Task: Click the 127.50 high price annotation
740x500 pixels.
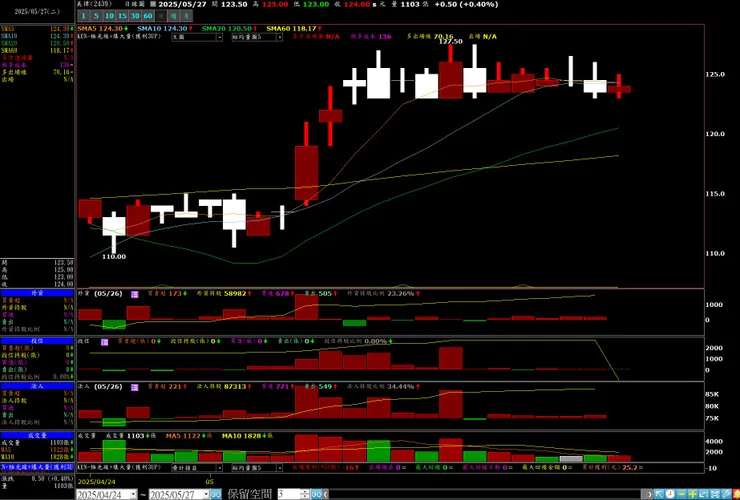Action: coord(451,42)
